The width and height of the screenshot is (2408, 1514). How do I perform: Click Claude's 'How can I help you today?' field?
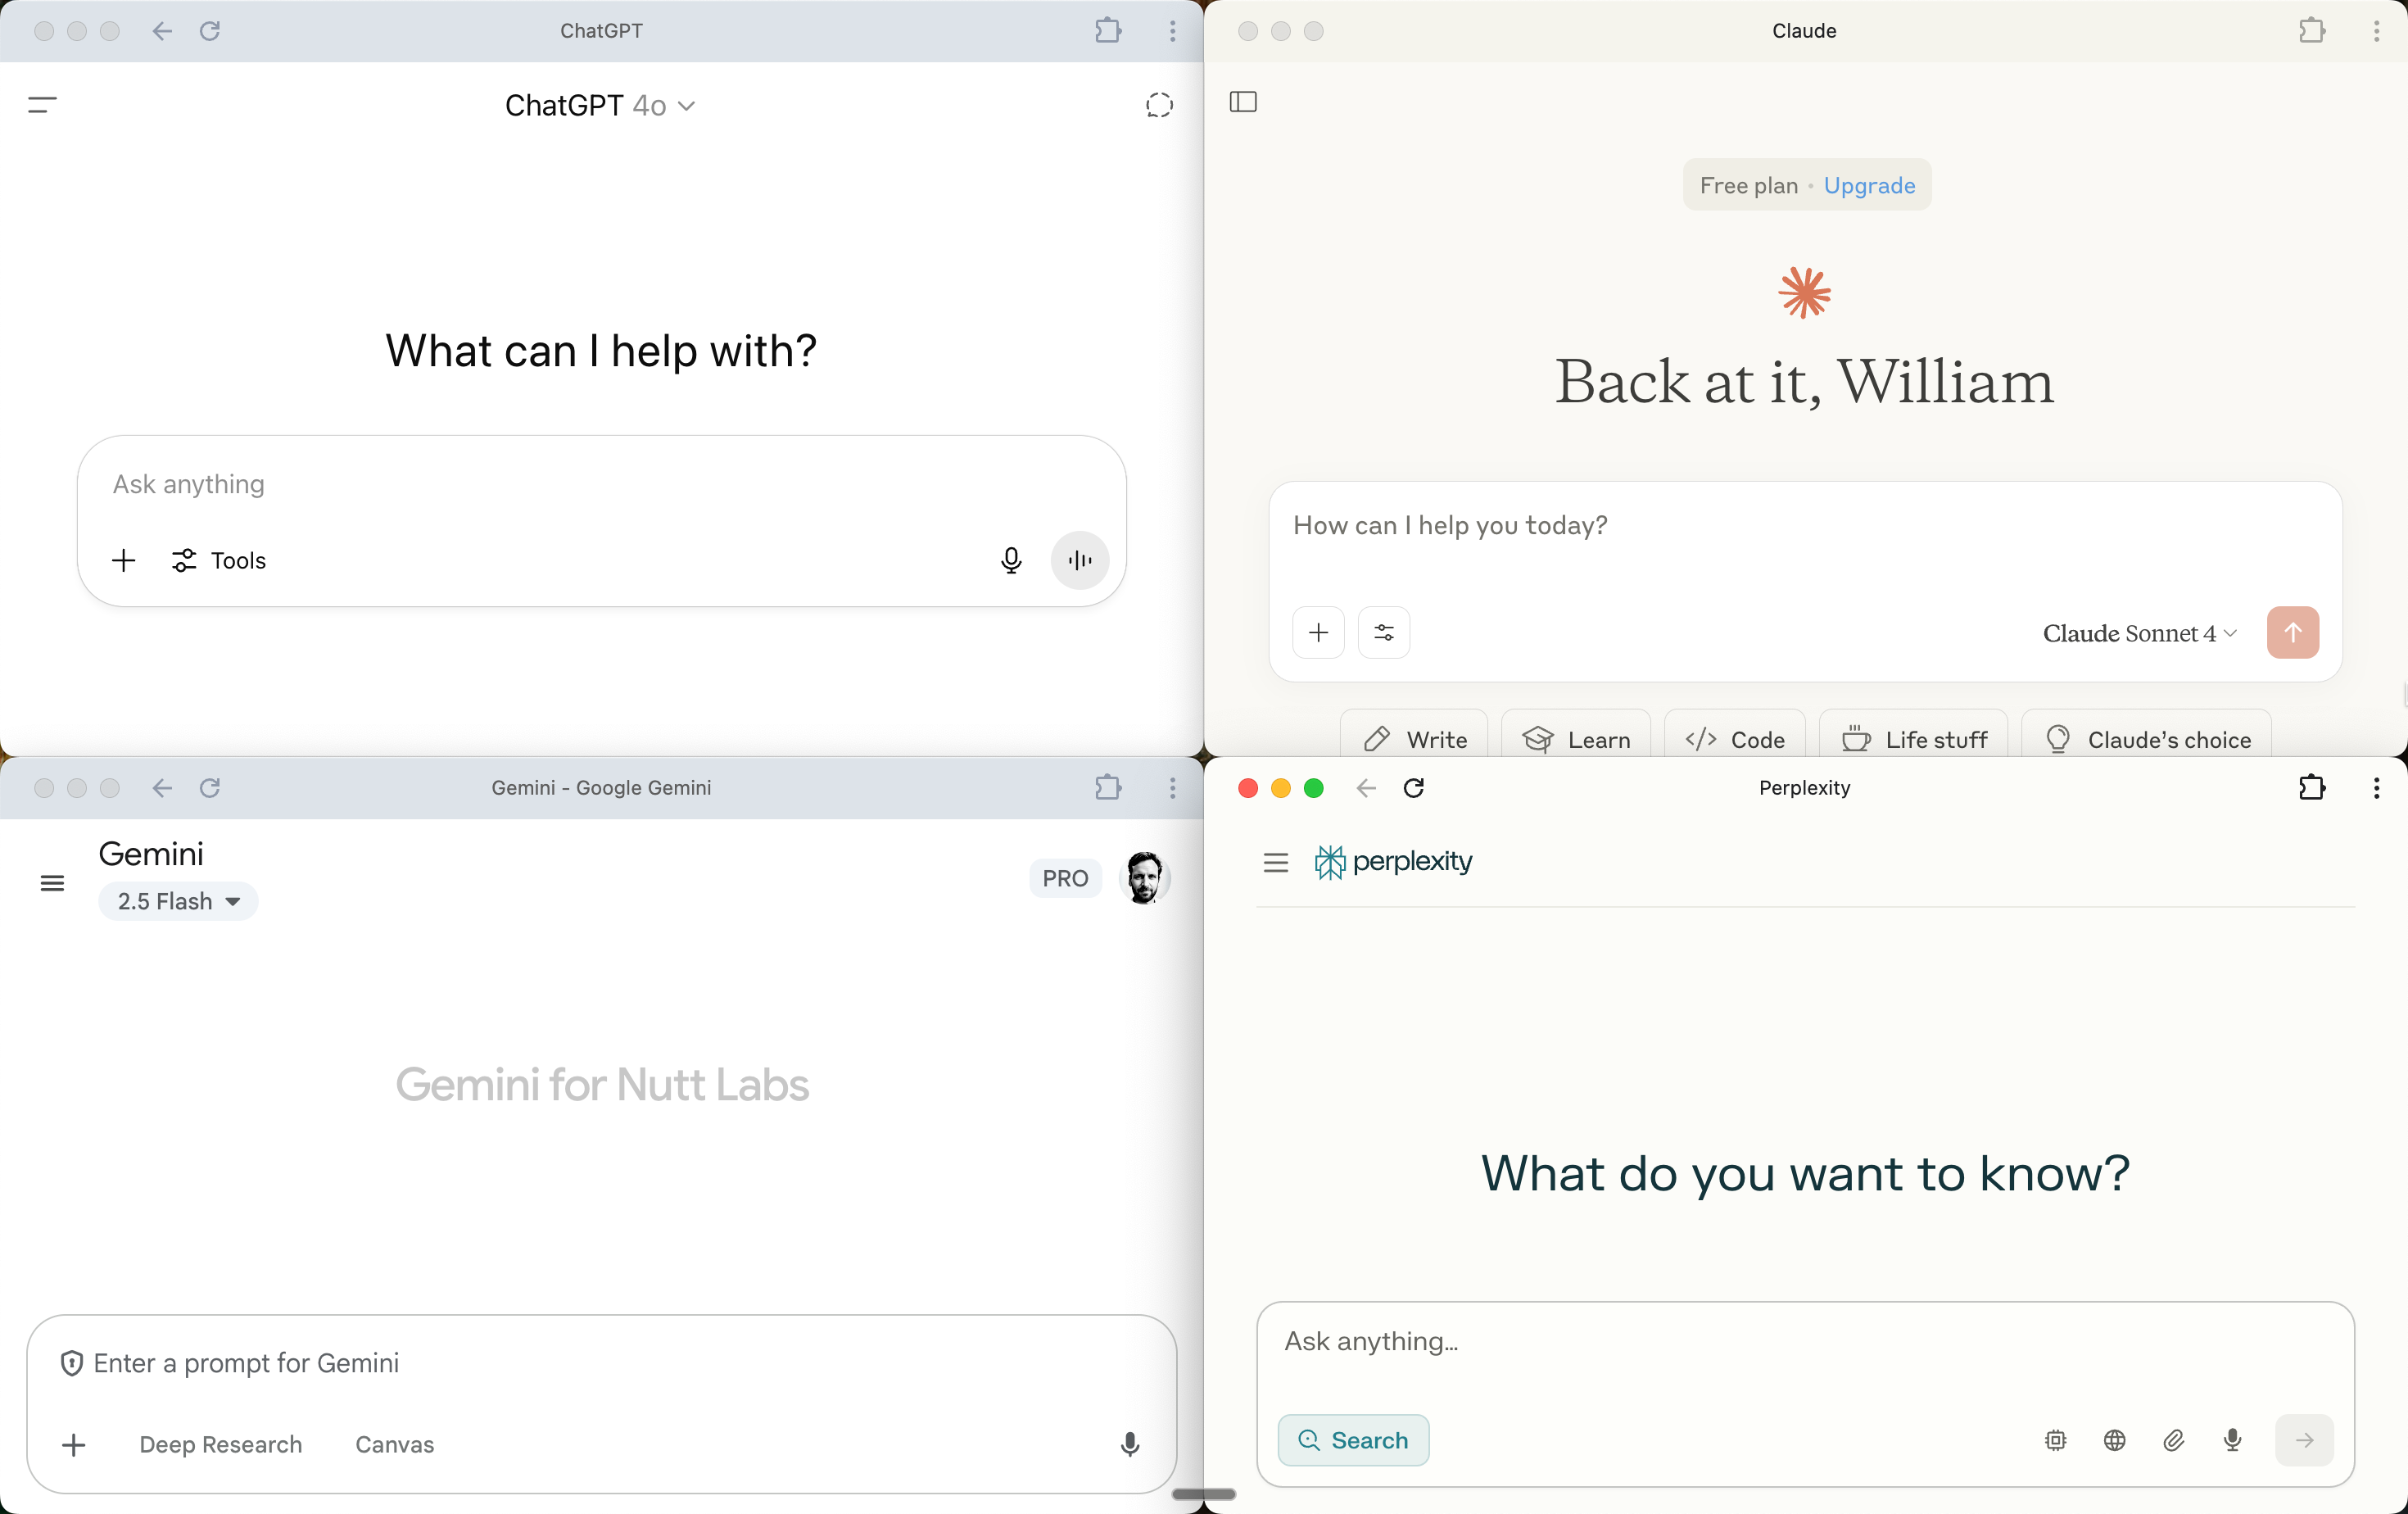tap(1805, 526)
